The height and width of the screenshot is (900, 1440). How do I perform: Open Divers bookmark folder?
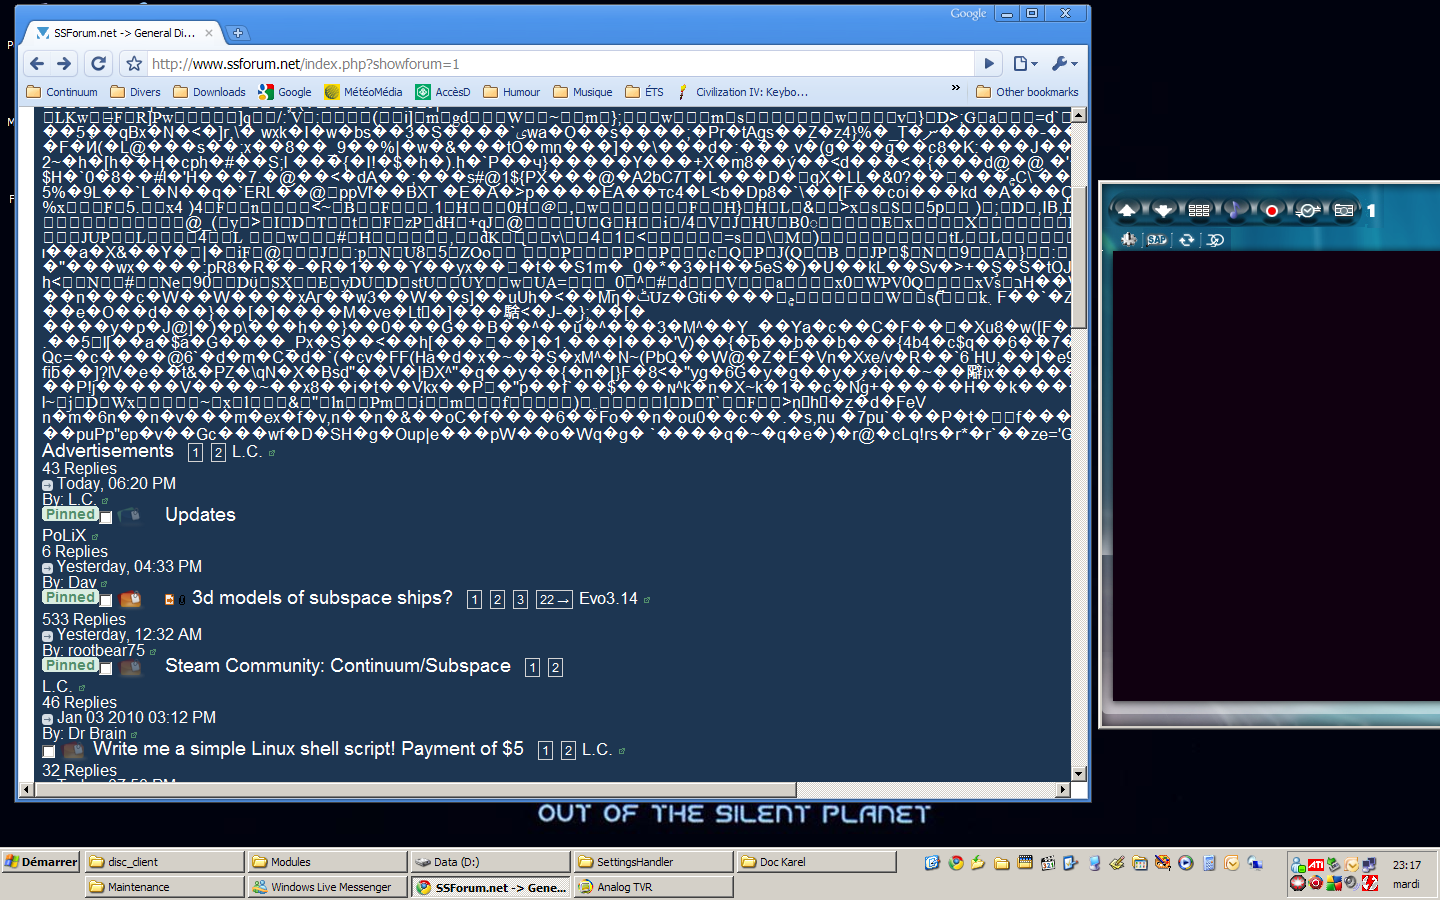click(135, 92)
